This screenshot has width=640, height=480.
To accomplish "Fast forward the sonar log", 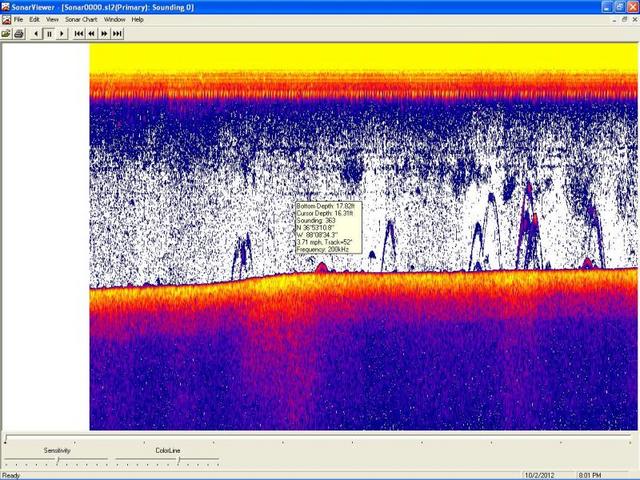I will click(104, 33).
